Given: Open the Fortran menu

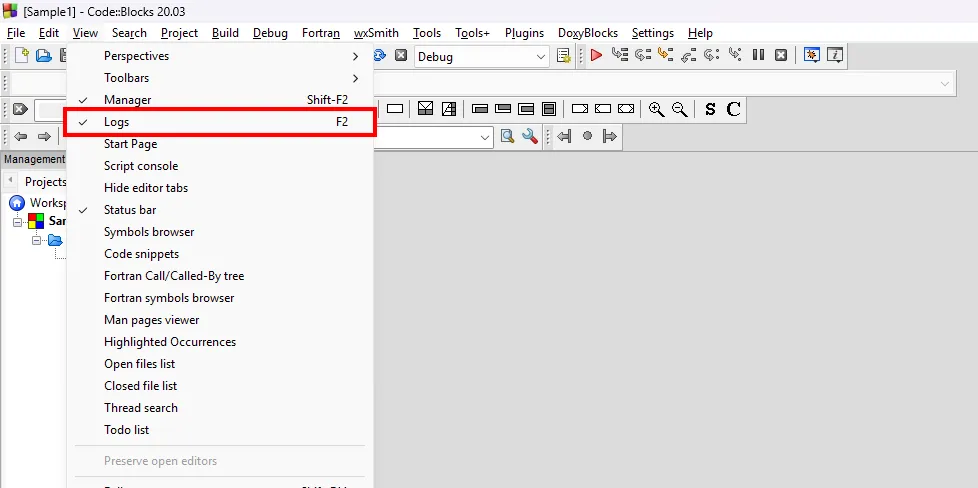Looking at the screenshot, I should point(321,33).
